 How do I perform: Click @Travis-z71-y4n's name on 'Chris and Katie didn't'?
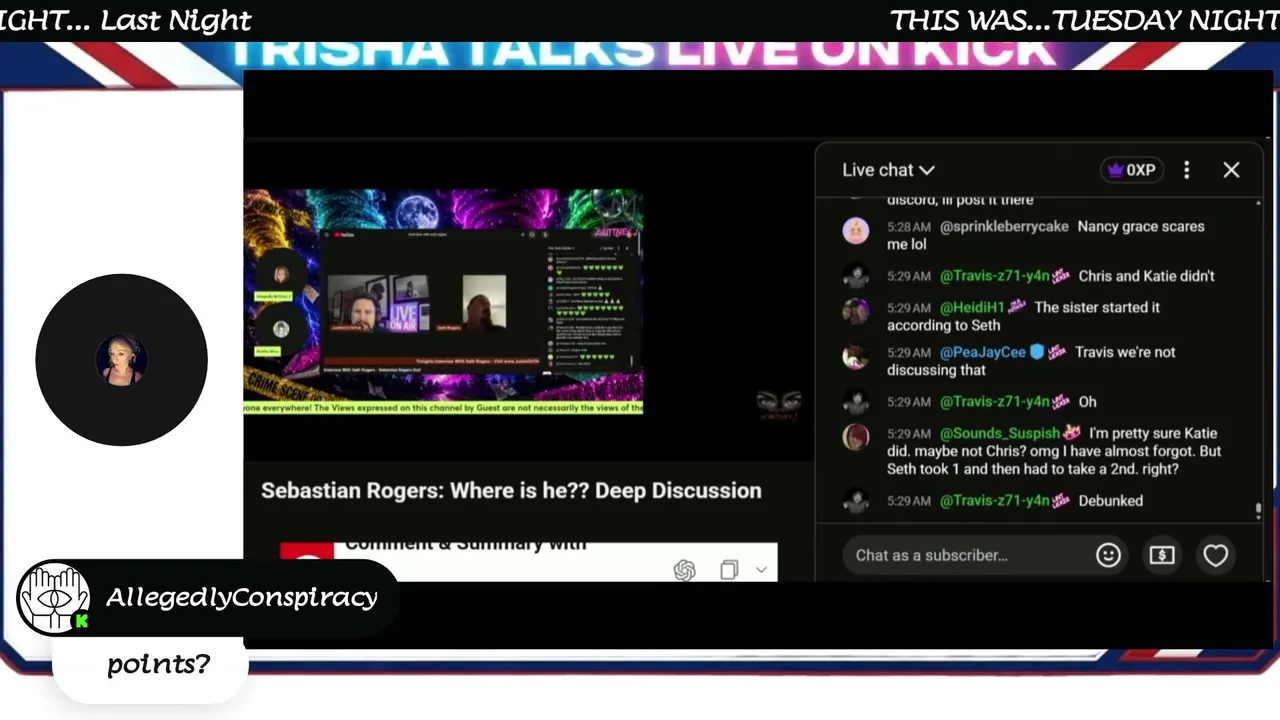[995, 276]
